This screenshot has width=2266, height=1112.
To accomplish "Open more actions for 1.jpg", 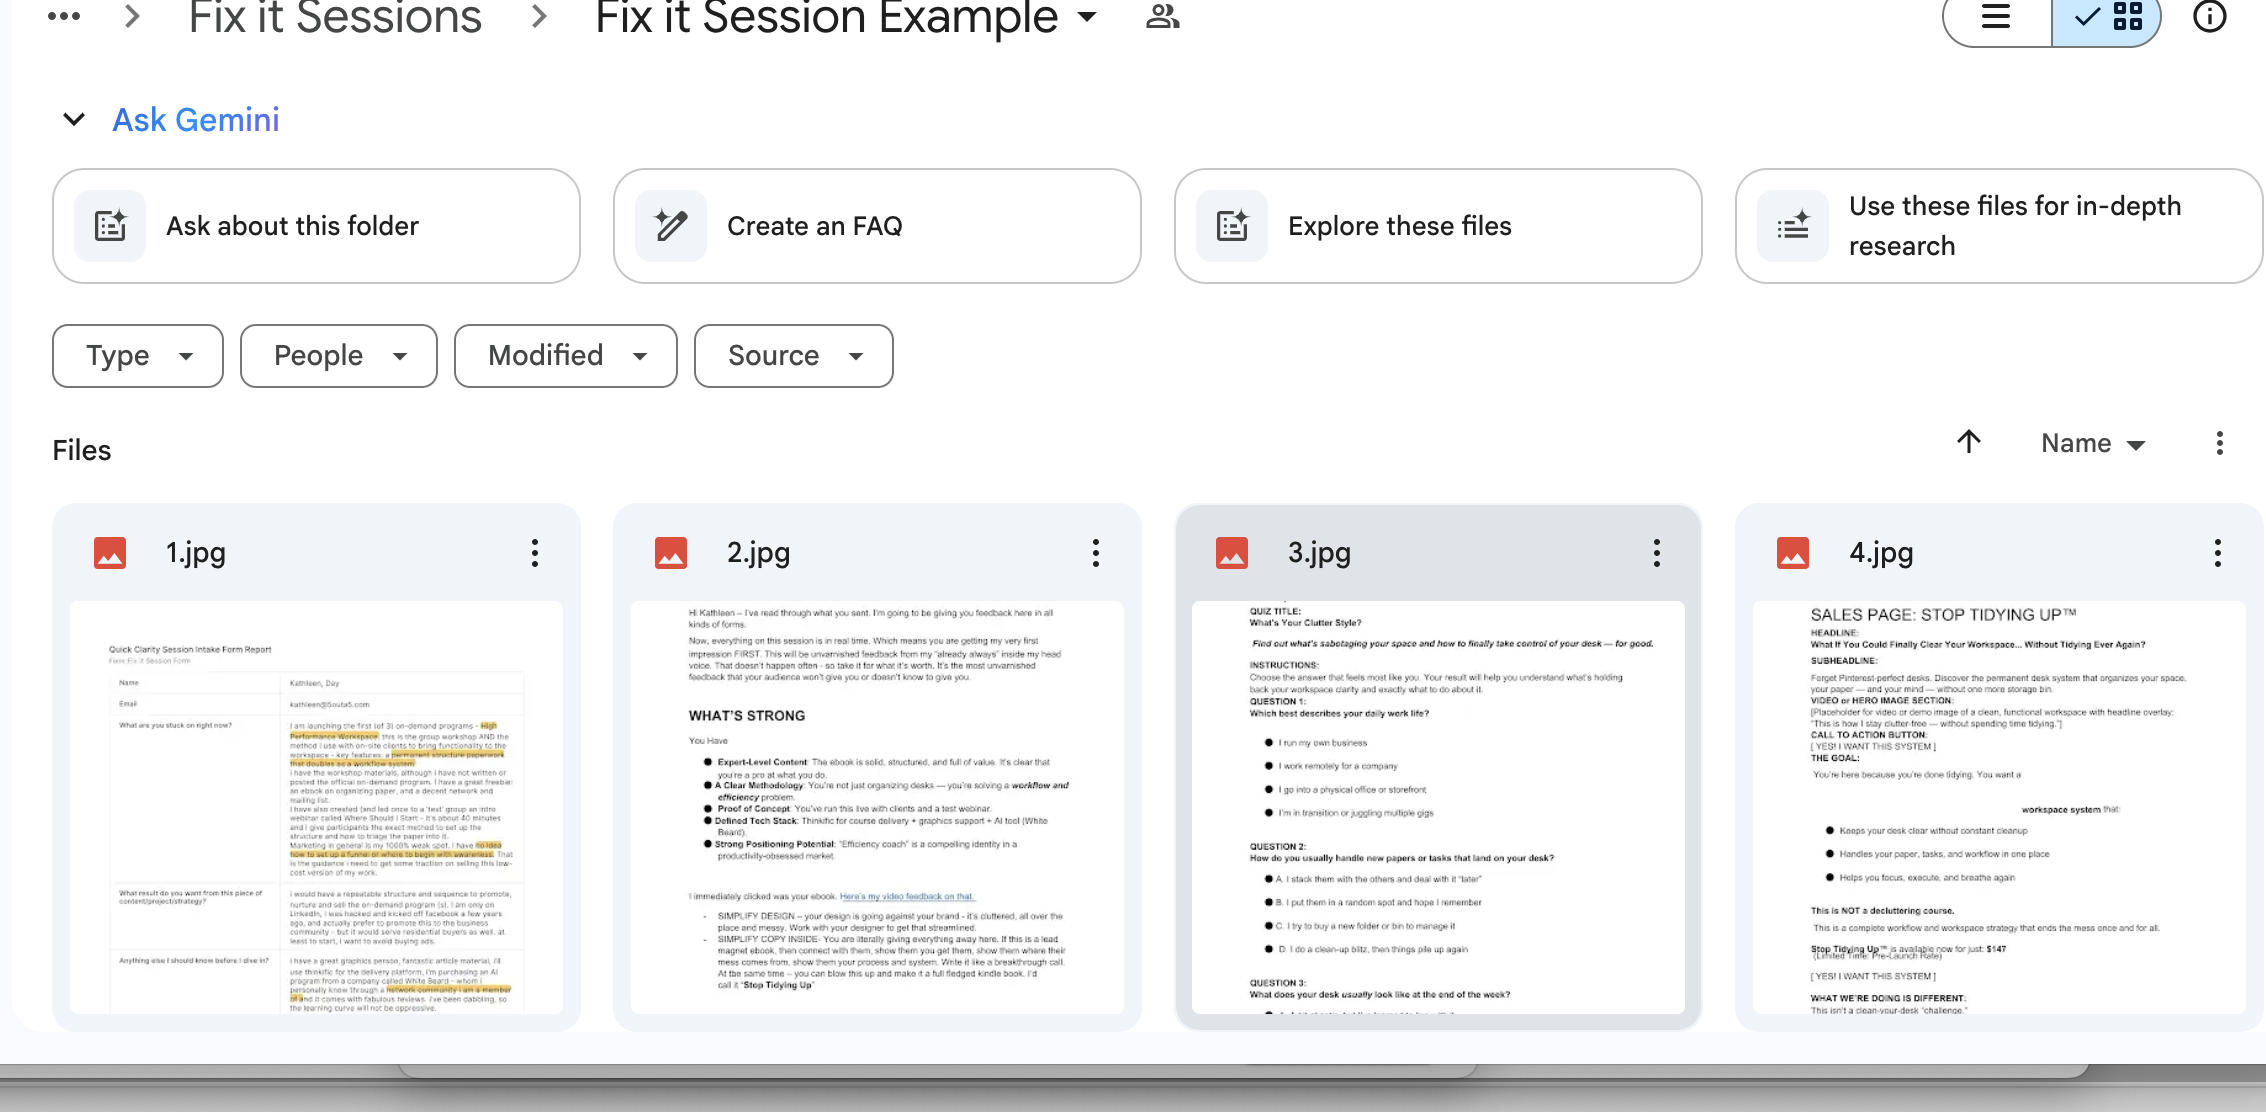I will pyautogui.click(x=535, y=553).
